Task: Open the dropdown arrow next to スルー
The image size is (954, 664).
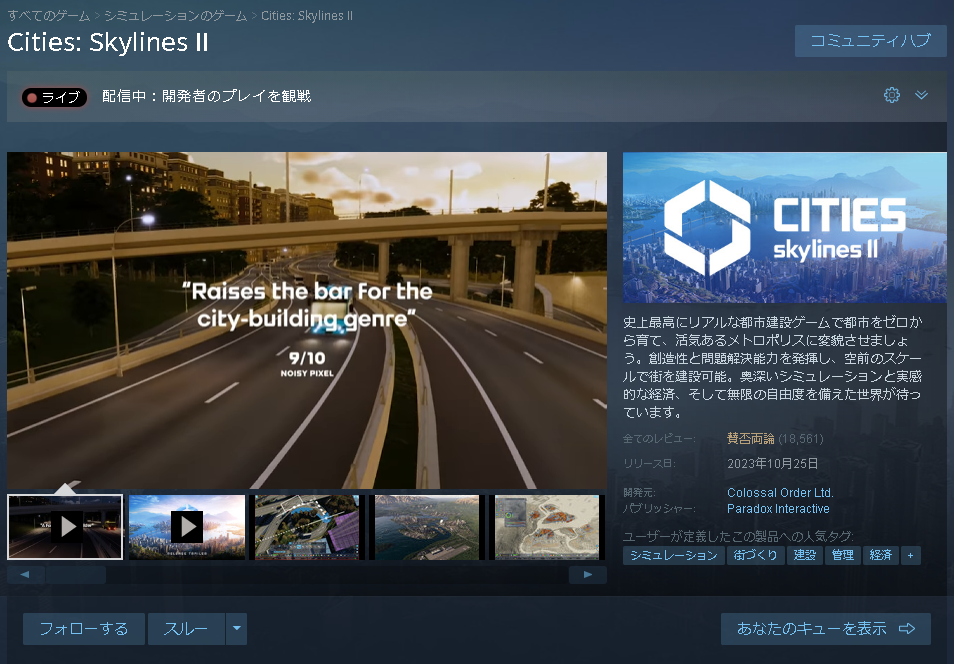Action: [x=235, y=629]
